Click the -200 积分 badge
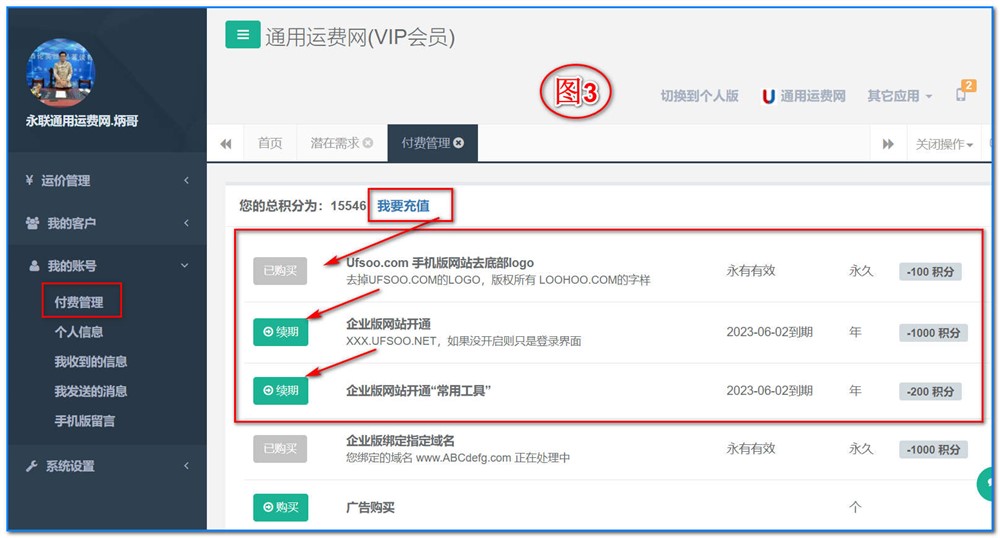The width and height of the screenshot is (1000, 538). tap(930, 391)
